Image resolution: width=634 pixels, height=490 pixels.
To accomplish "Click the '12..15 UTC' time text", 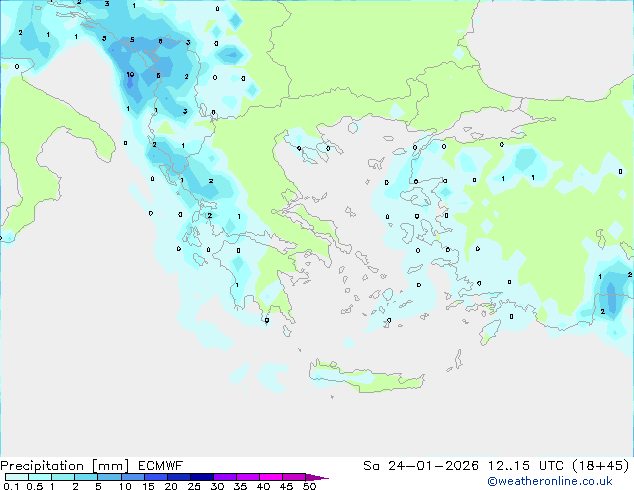I will pyautogui.click(x=526, y=466).
